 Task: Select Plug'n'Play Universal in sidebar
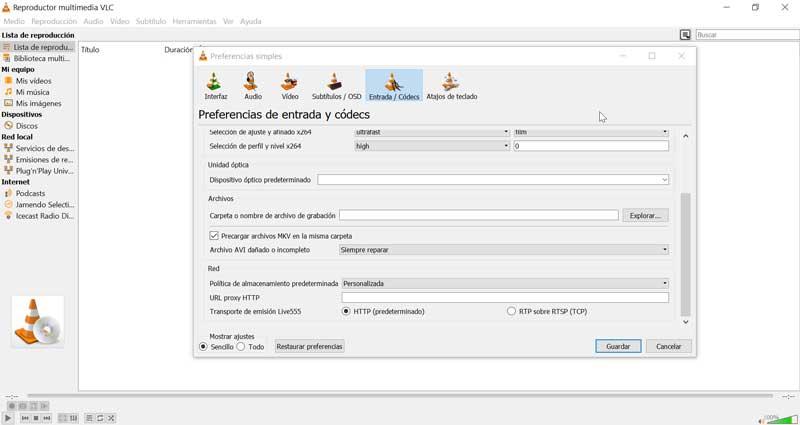tap(38, 170)
